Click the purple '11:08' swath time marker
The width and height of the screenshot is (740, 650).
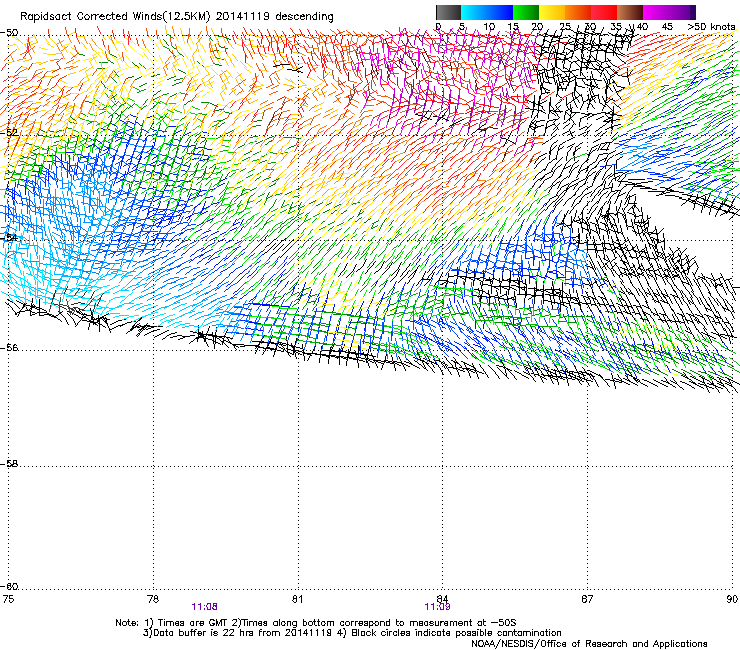[204, 607]
